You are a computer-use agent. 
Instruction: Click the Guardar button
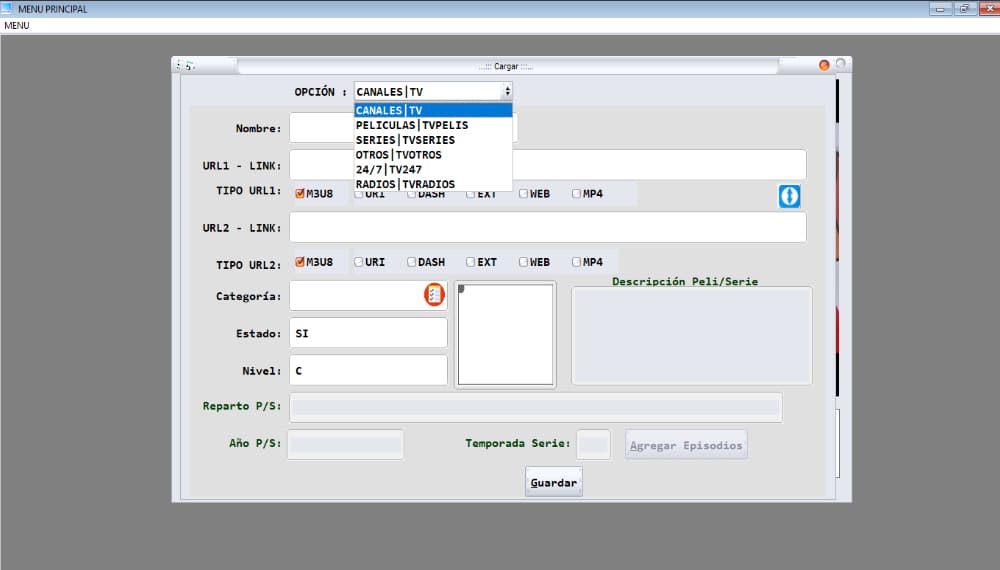pyautogui.click(x=554, y=482)
